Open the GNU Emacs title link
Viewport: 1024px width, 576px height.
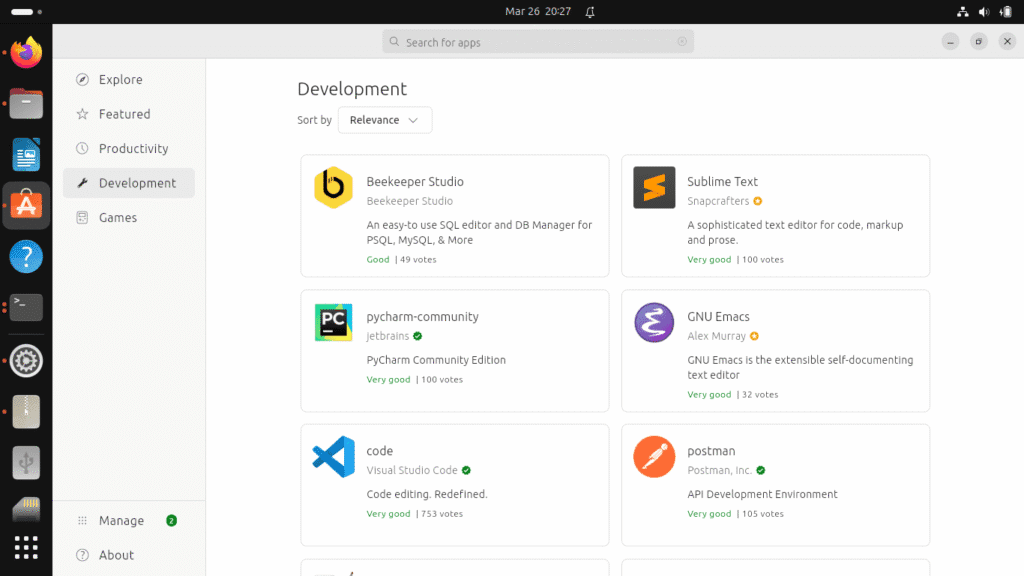pyautogui.click(x=718, y=317)
